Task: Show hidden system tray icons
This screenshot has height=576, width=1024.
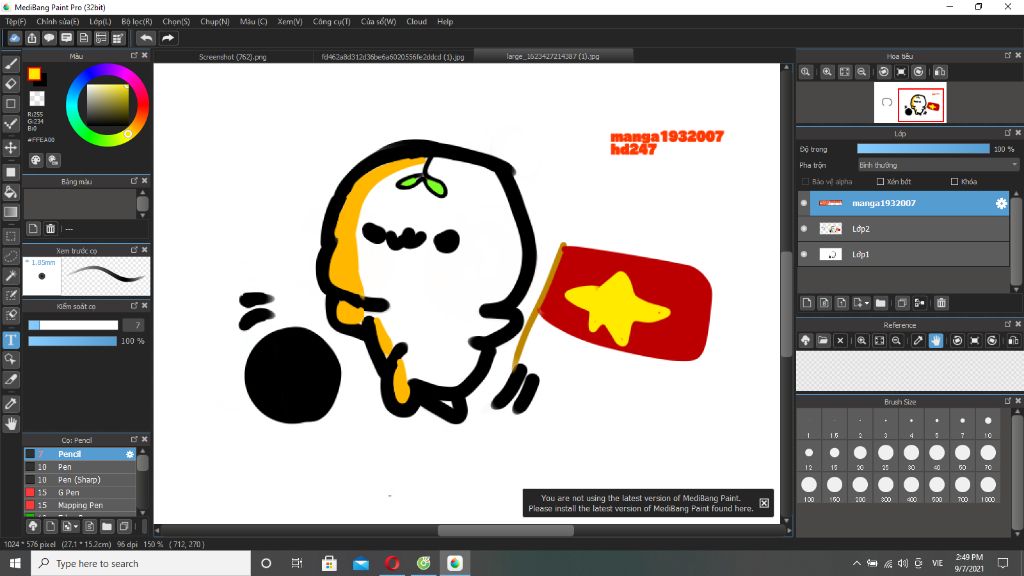Action: click(856, 563)
